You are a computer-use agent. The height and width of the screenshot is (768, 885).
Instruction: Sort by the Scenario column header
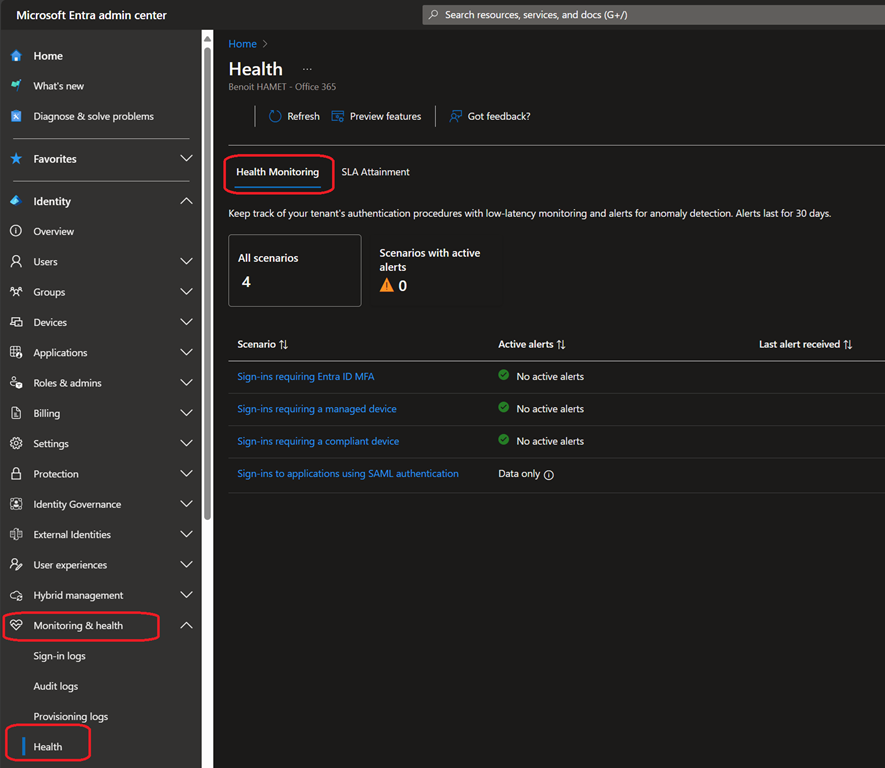pyautogui.click(x=262, y=344)
